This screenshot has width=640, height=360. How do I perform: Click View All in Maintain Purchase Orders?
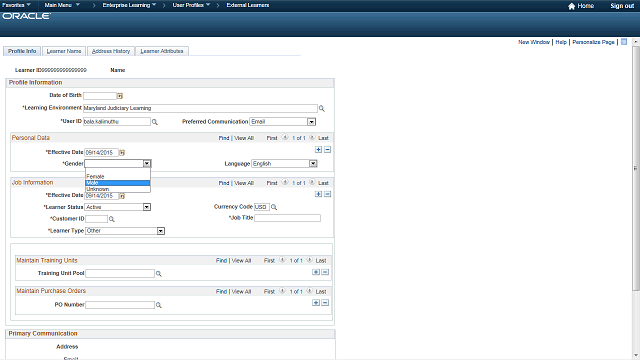coord(242,291)
